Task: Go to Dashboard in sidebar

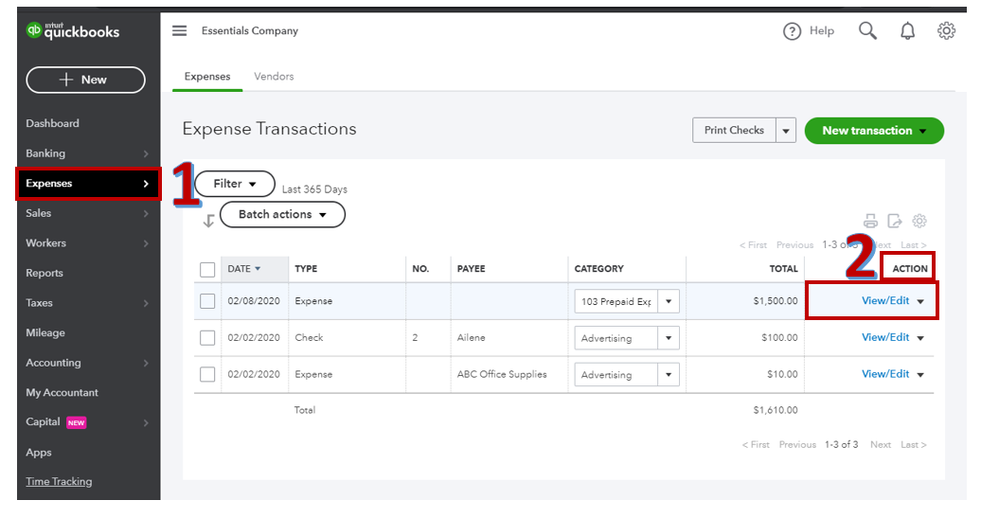Action: tap(52, 124)
